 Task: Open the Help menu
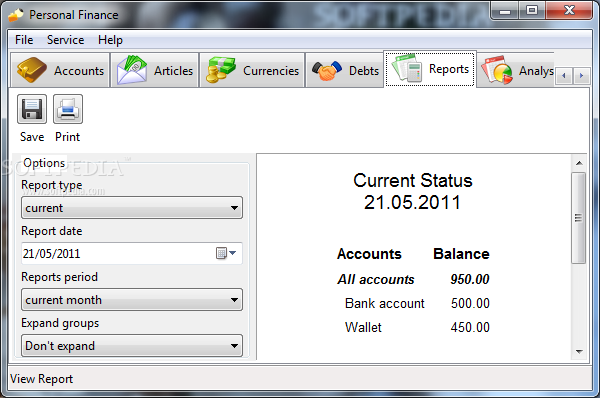click(x=110, y=40)
